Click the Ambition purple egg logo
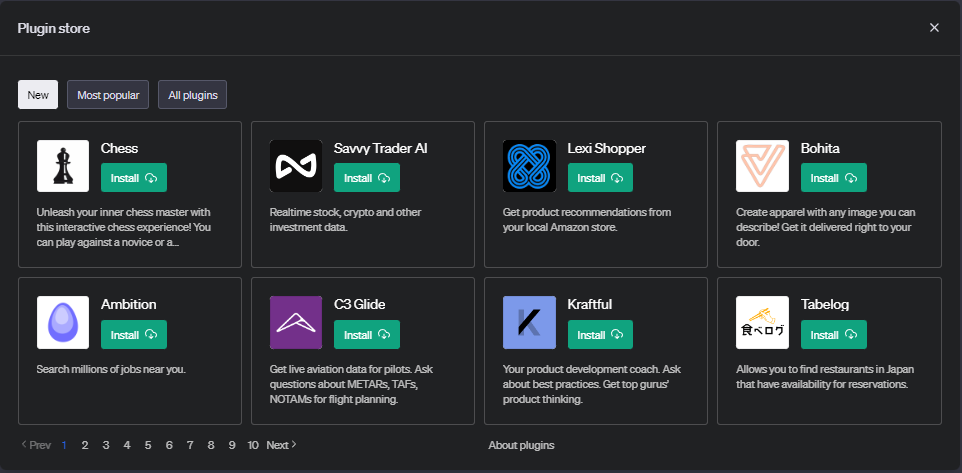 [x=63, y=323]
